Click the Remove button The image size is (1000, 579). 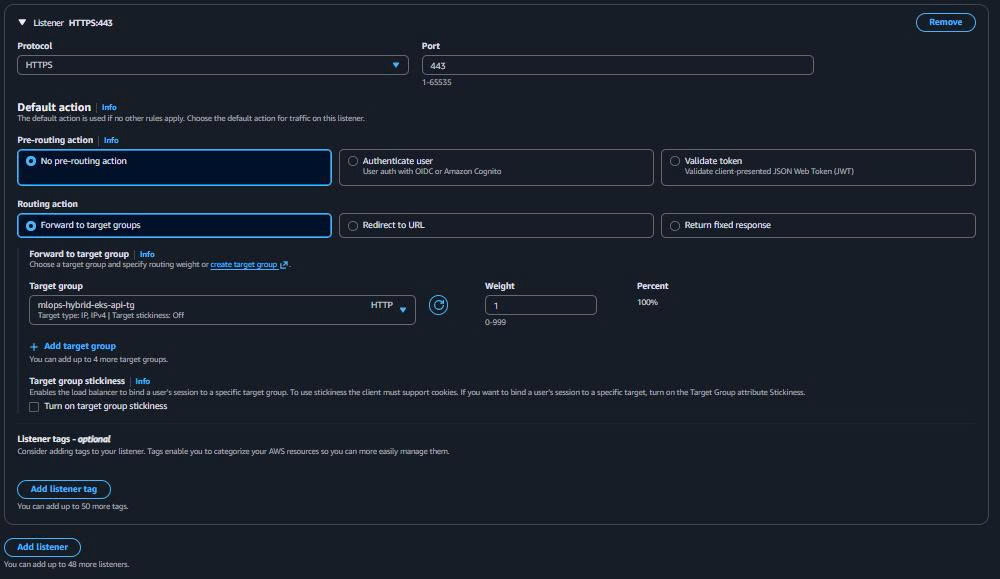click(x=944, y=21)
